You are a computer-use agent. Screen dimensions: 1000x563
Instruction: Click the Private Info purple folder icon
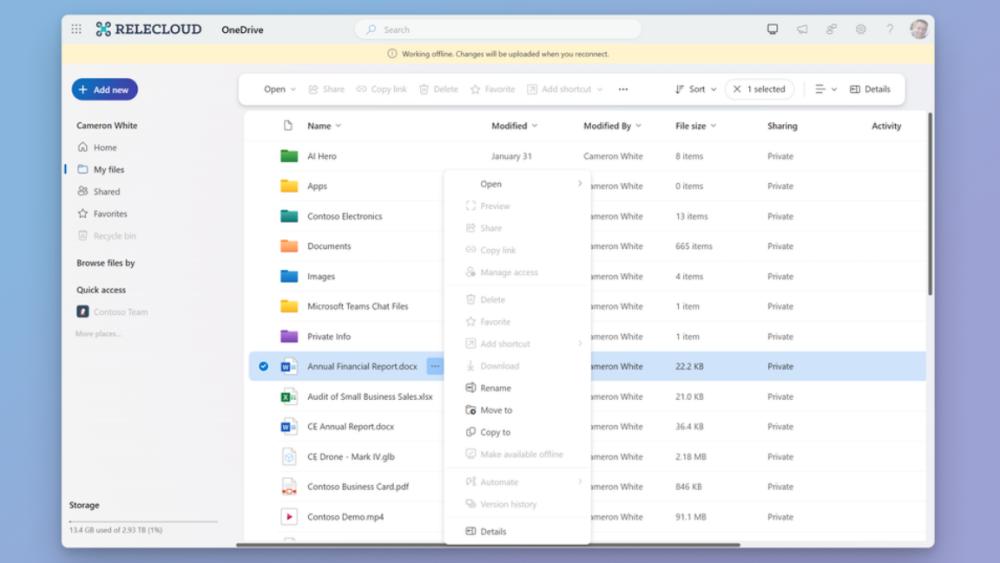coord(289,336)
